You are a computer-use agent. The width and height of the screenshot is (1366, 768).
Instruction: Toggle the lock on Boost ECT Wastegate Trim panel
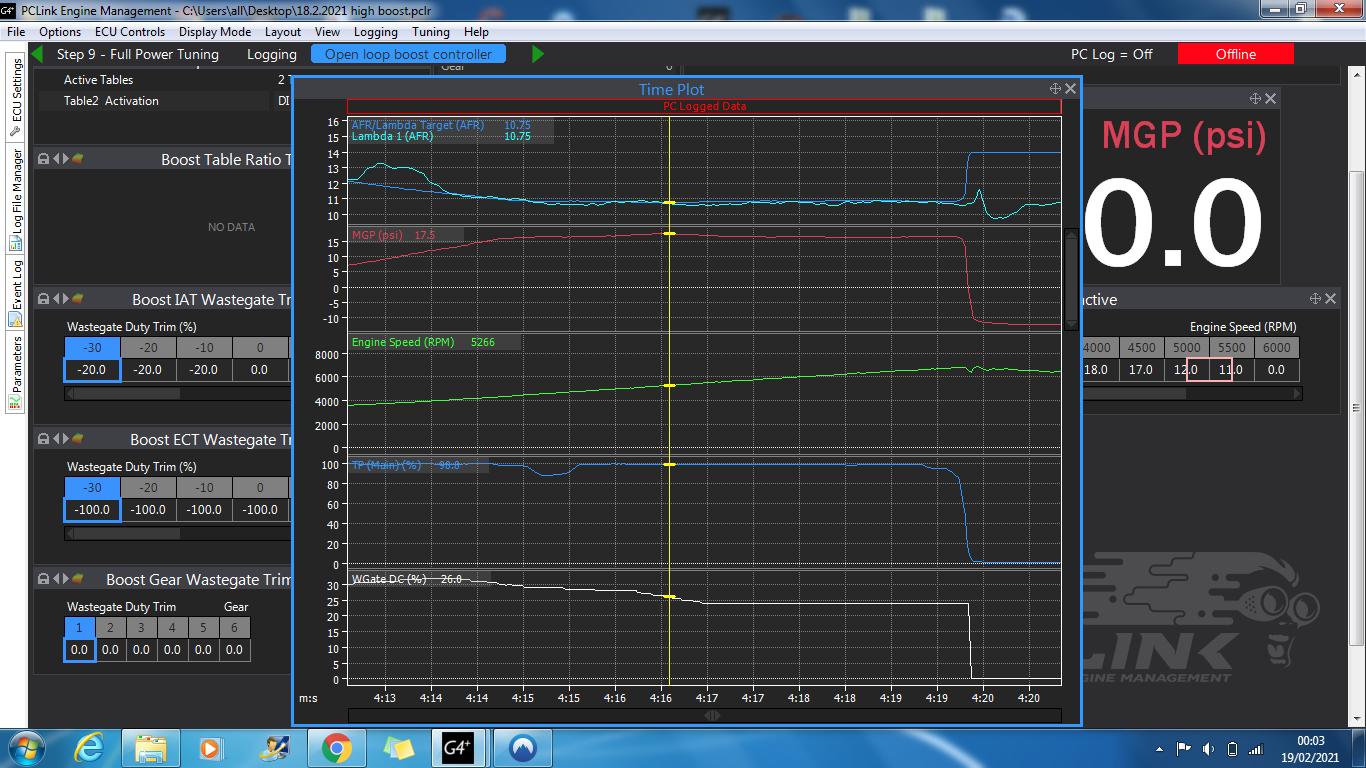[43, 439]
